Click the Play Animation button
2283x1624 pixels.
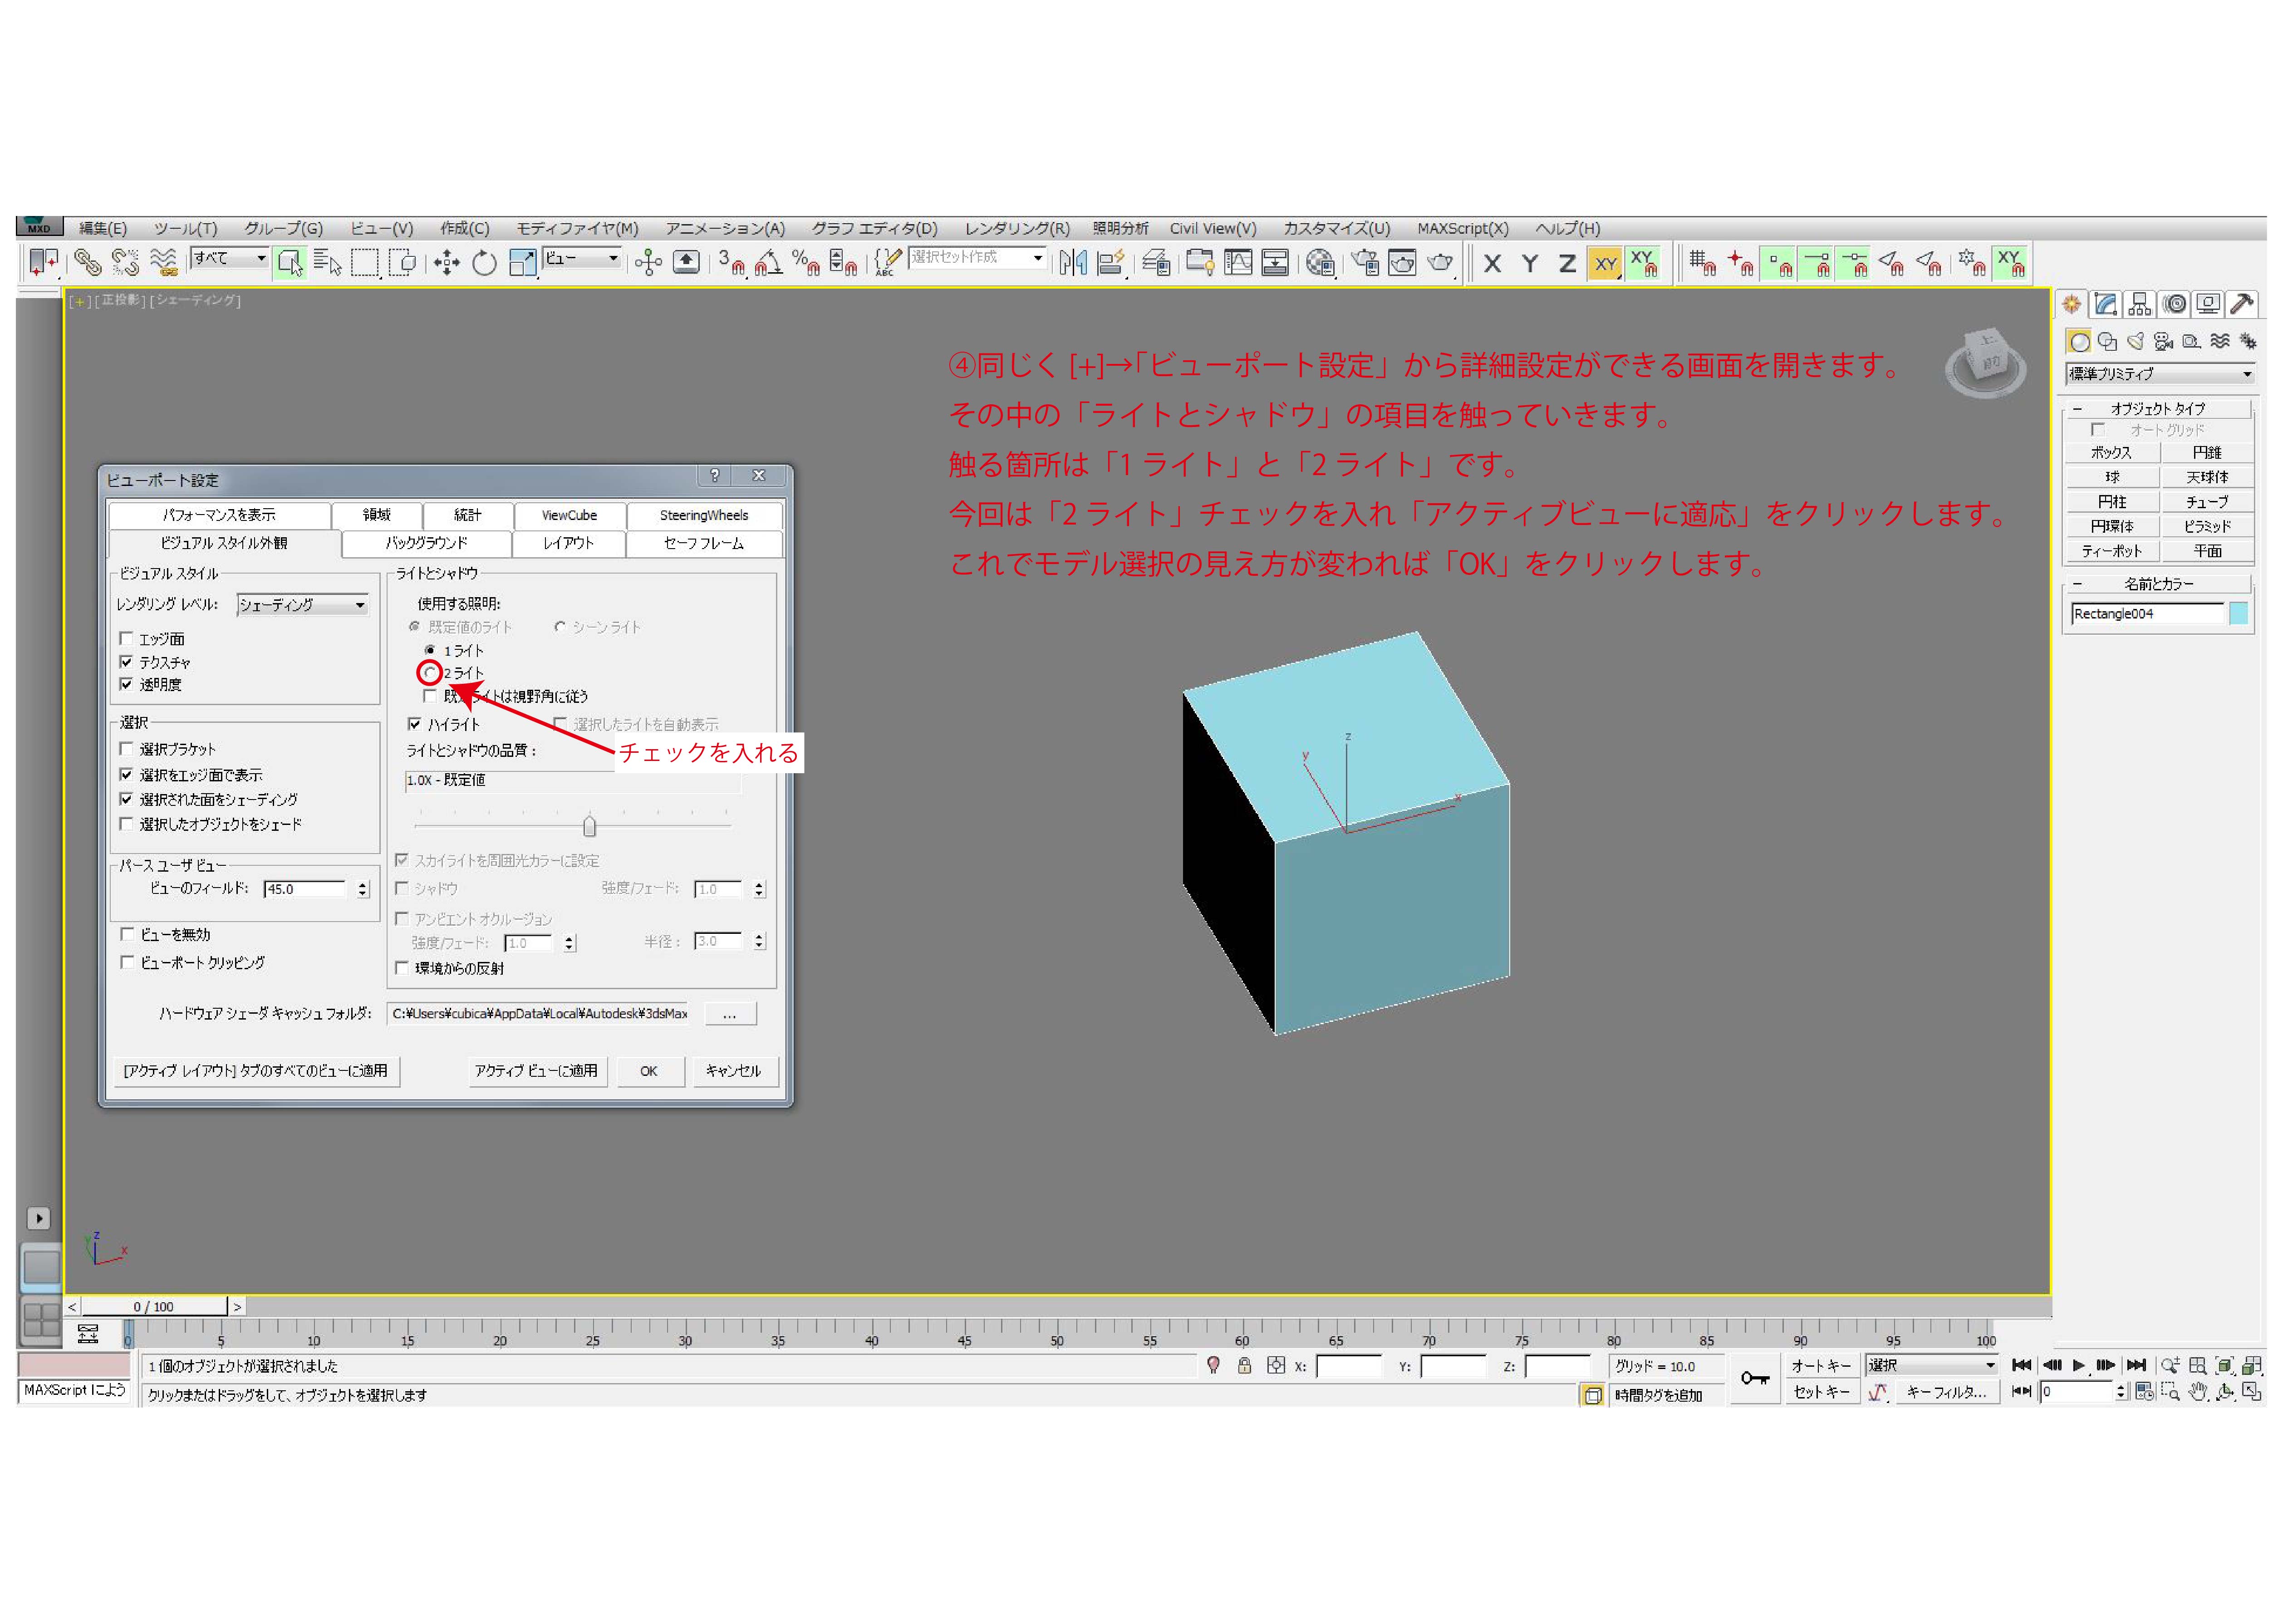[2078, 1365]
